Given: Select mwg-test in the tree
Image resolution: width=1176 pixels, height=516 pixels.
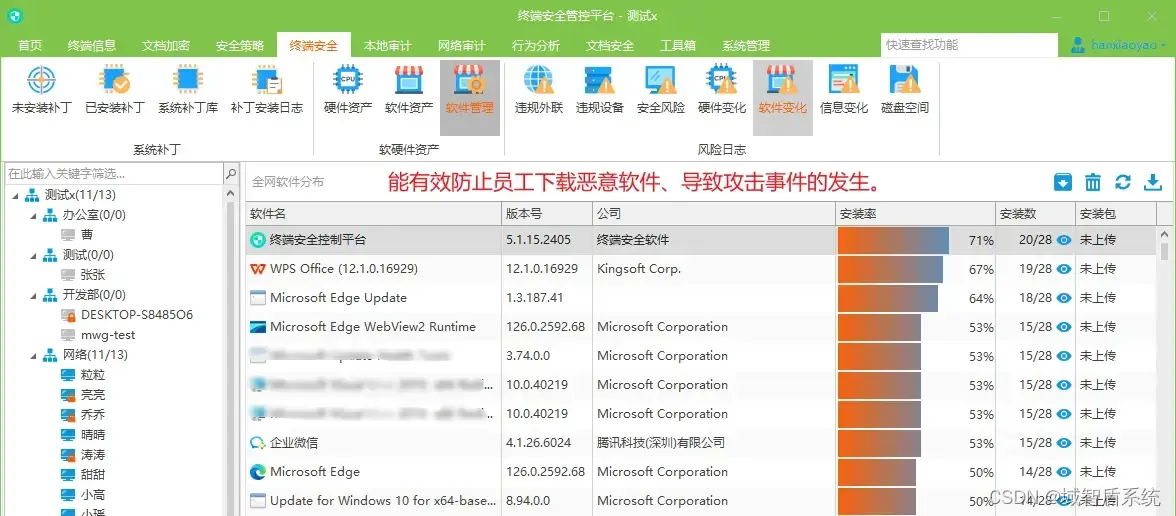Looking at the screenshot, I should 108,335.
